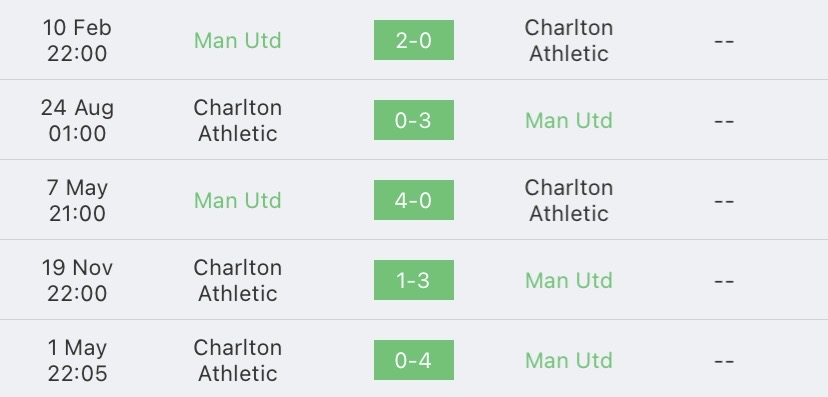Open the 0-3 score box
828x397 pixels.
coord(413,120)
